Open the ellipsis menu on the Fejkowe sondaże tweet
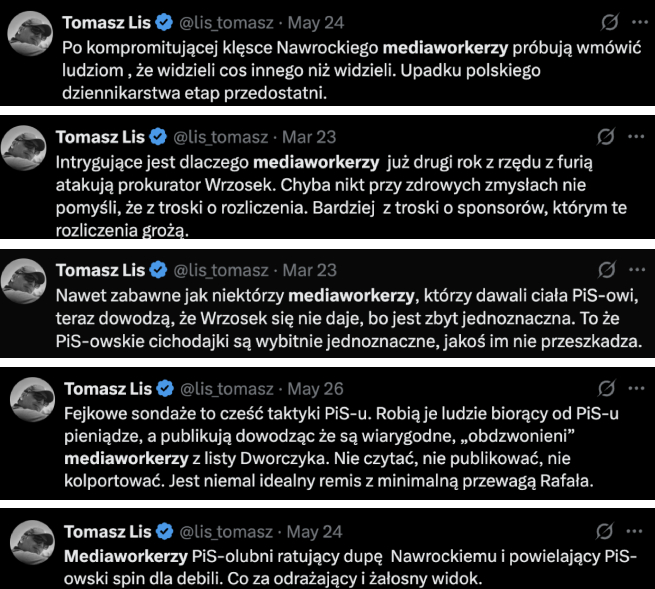This screenshot has width=655, height=589. point(636,388)
